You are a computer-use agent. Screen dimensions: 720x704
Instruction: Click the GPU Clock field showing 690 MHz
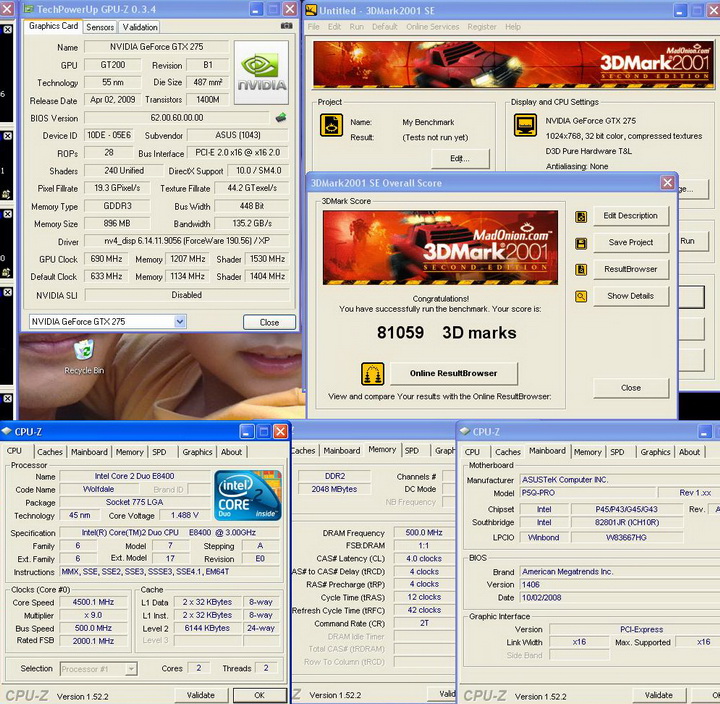point(107,259)
